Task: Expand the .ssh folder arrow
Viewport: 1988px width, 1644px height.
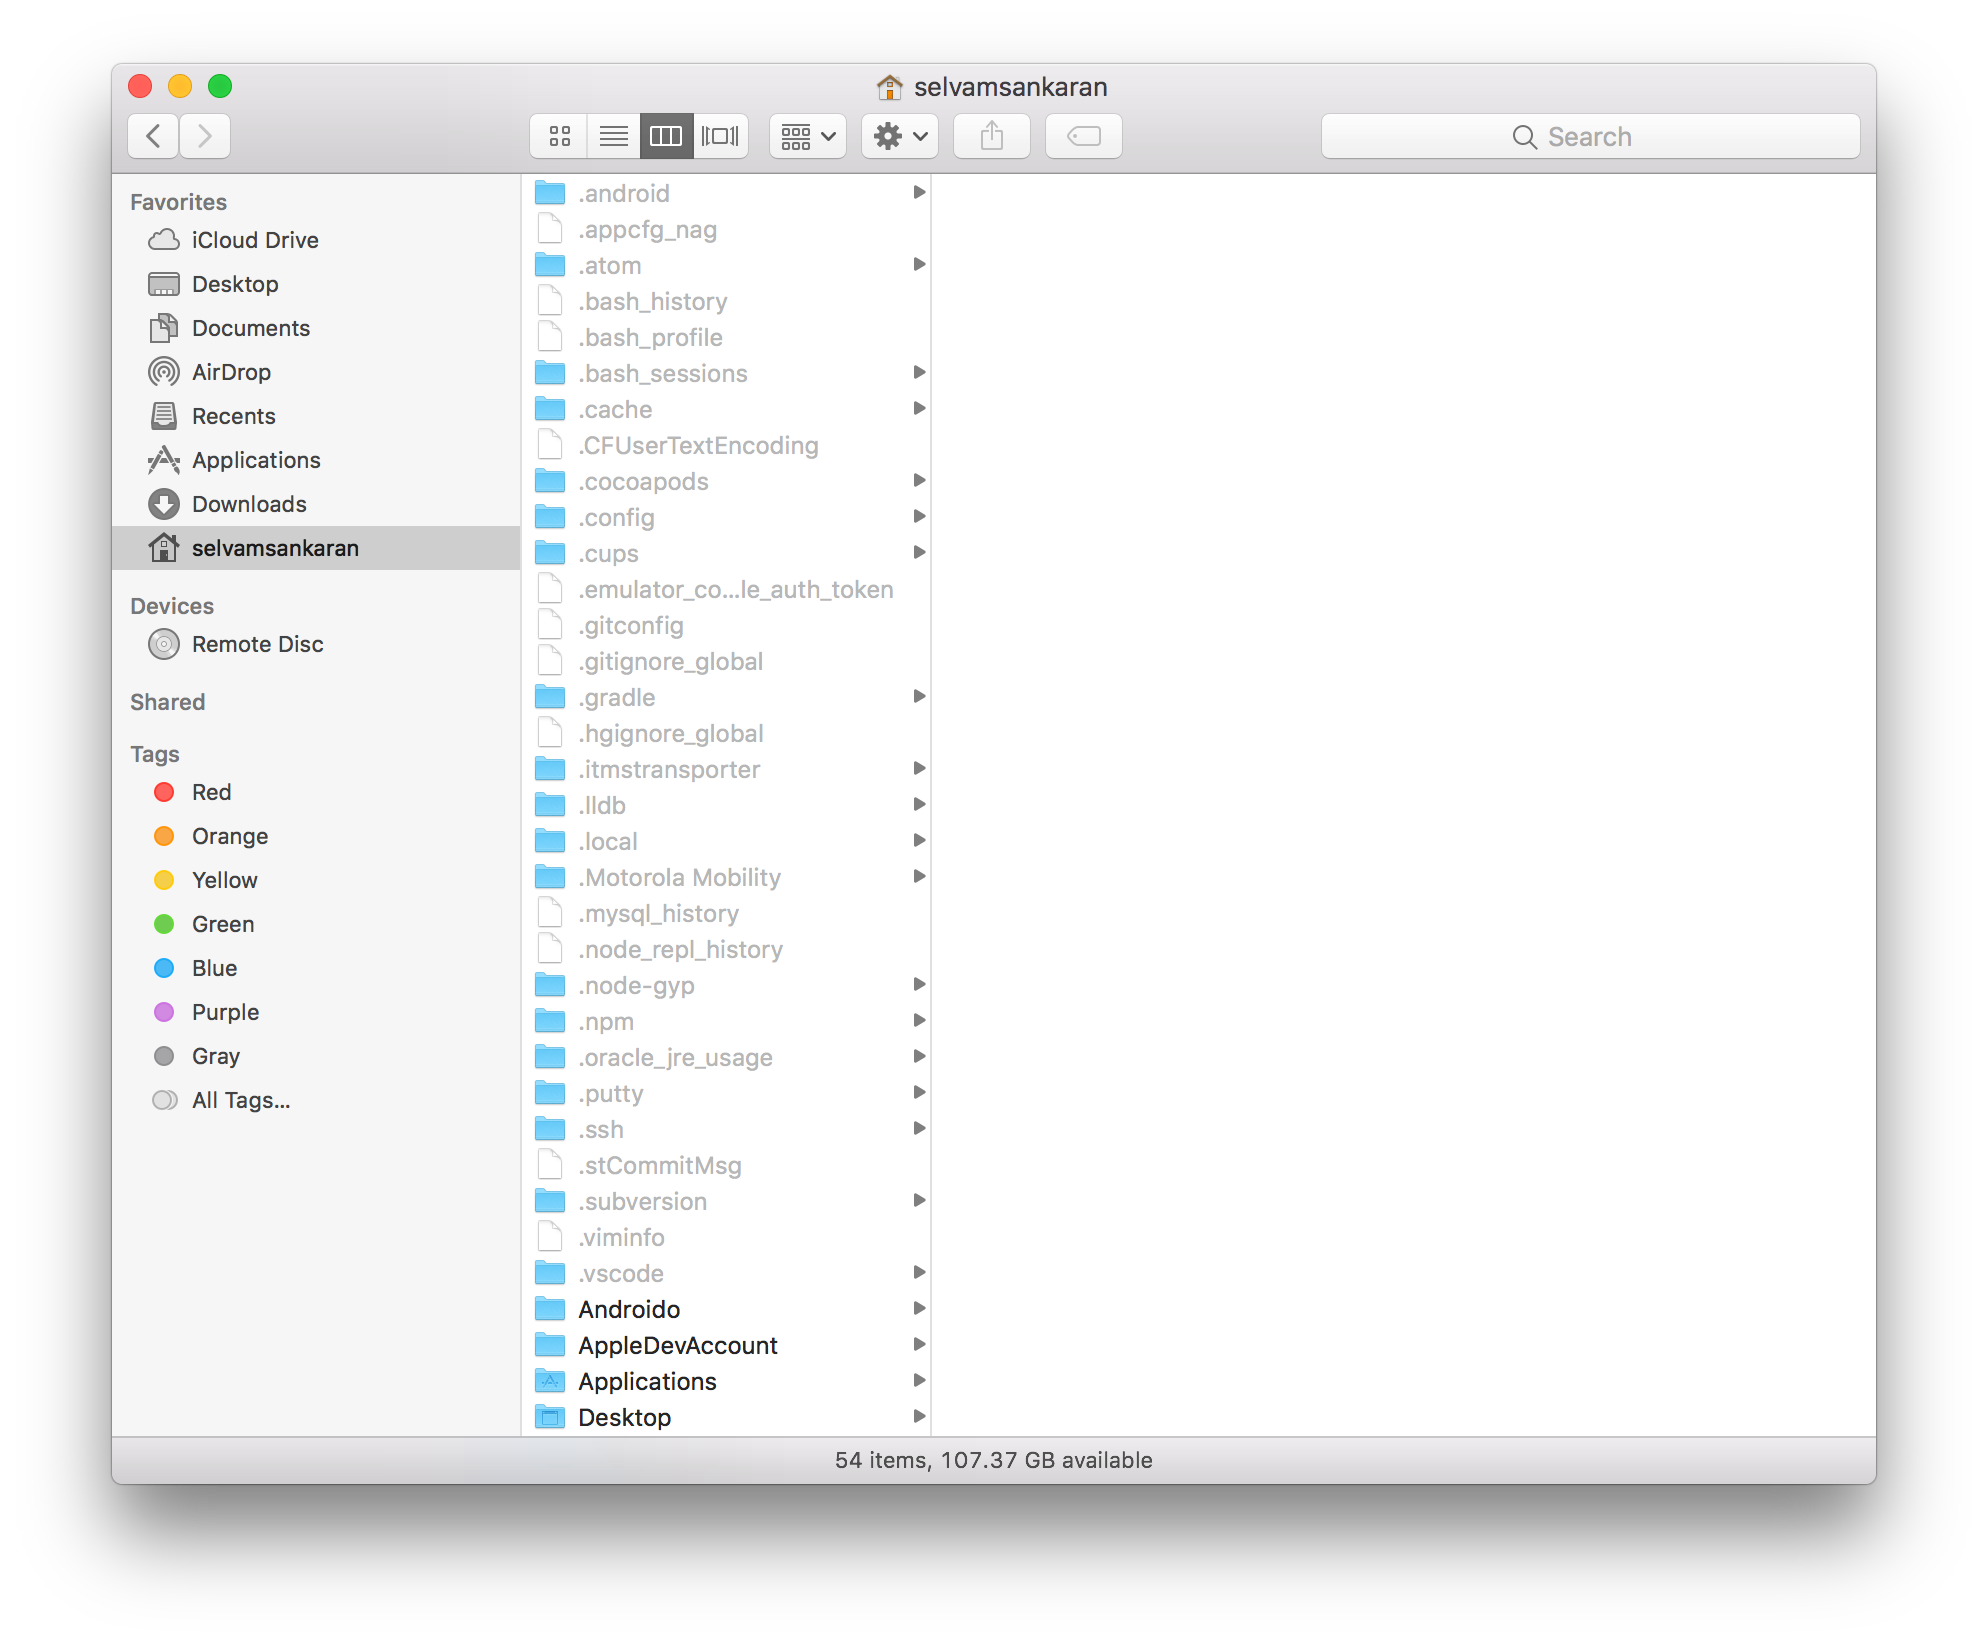Action: pos(919,1128)
